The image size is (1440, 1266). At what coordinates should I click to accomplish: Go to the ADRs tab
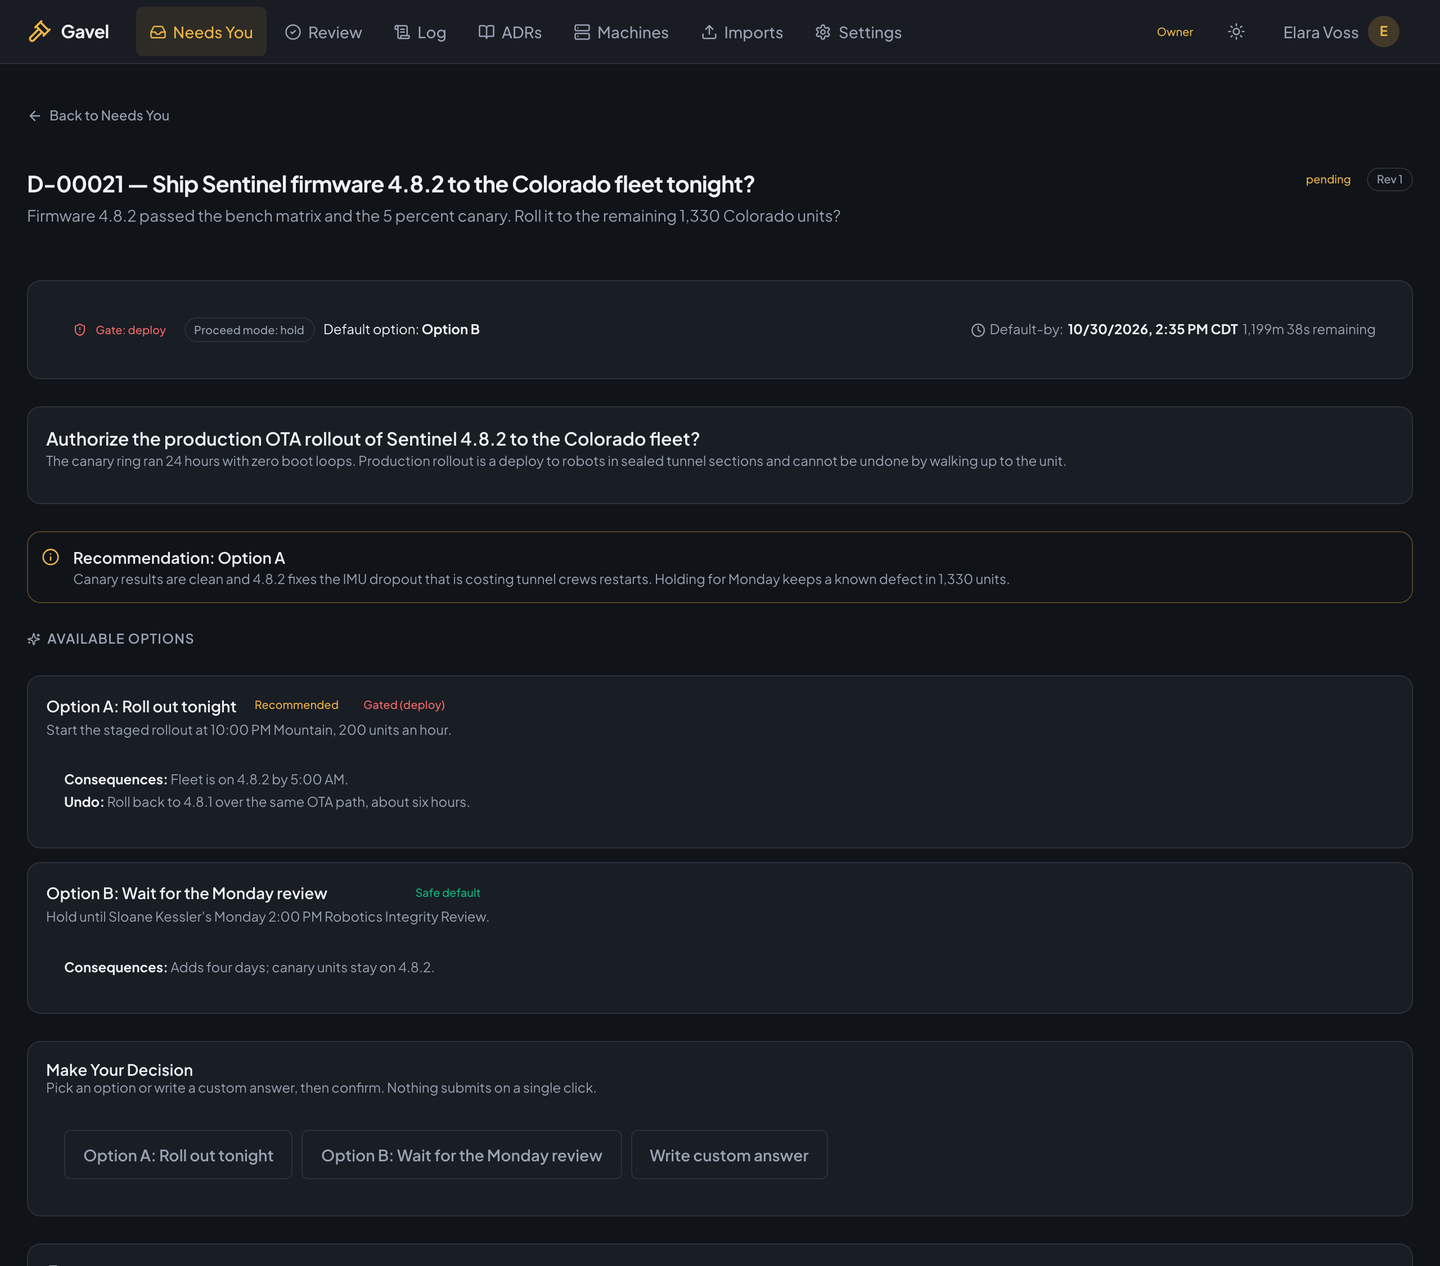point(510,32)
